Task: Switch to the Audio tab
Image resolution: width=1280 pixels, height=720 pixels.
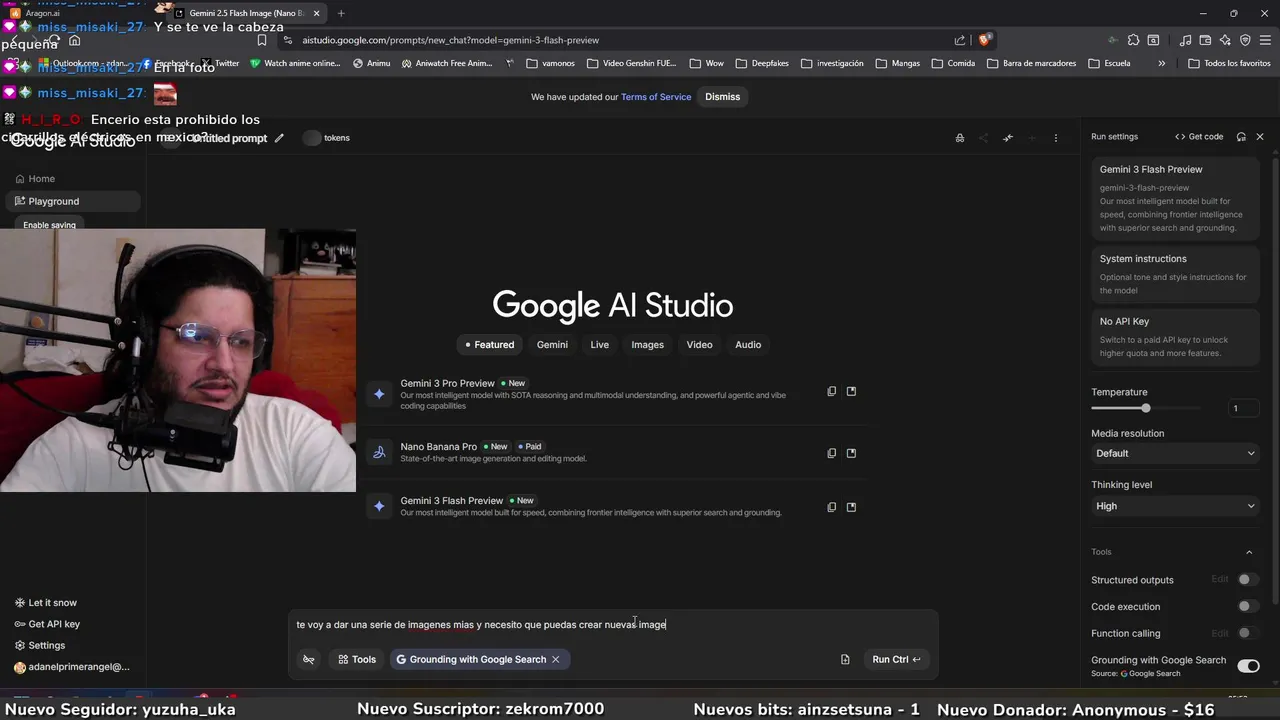Action: (x=748, y=345)
